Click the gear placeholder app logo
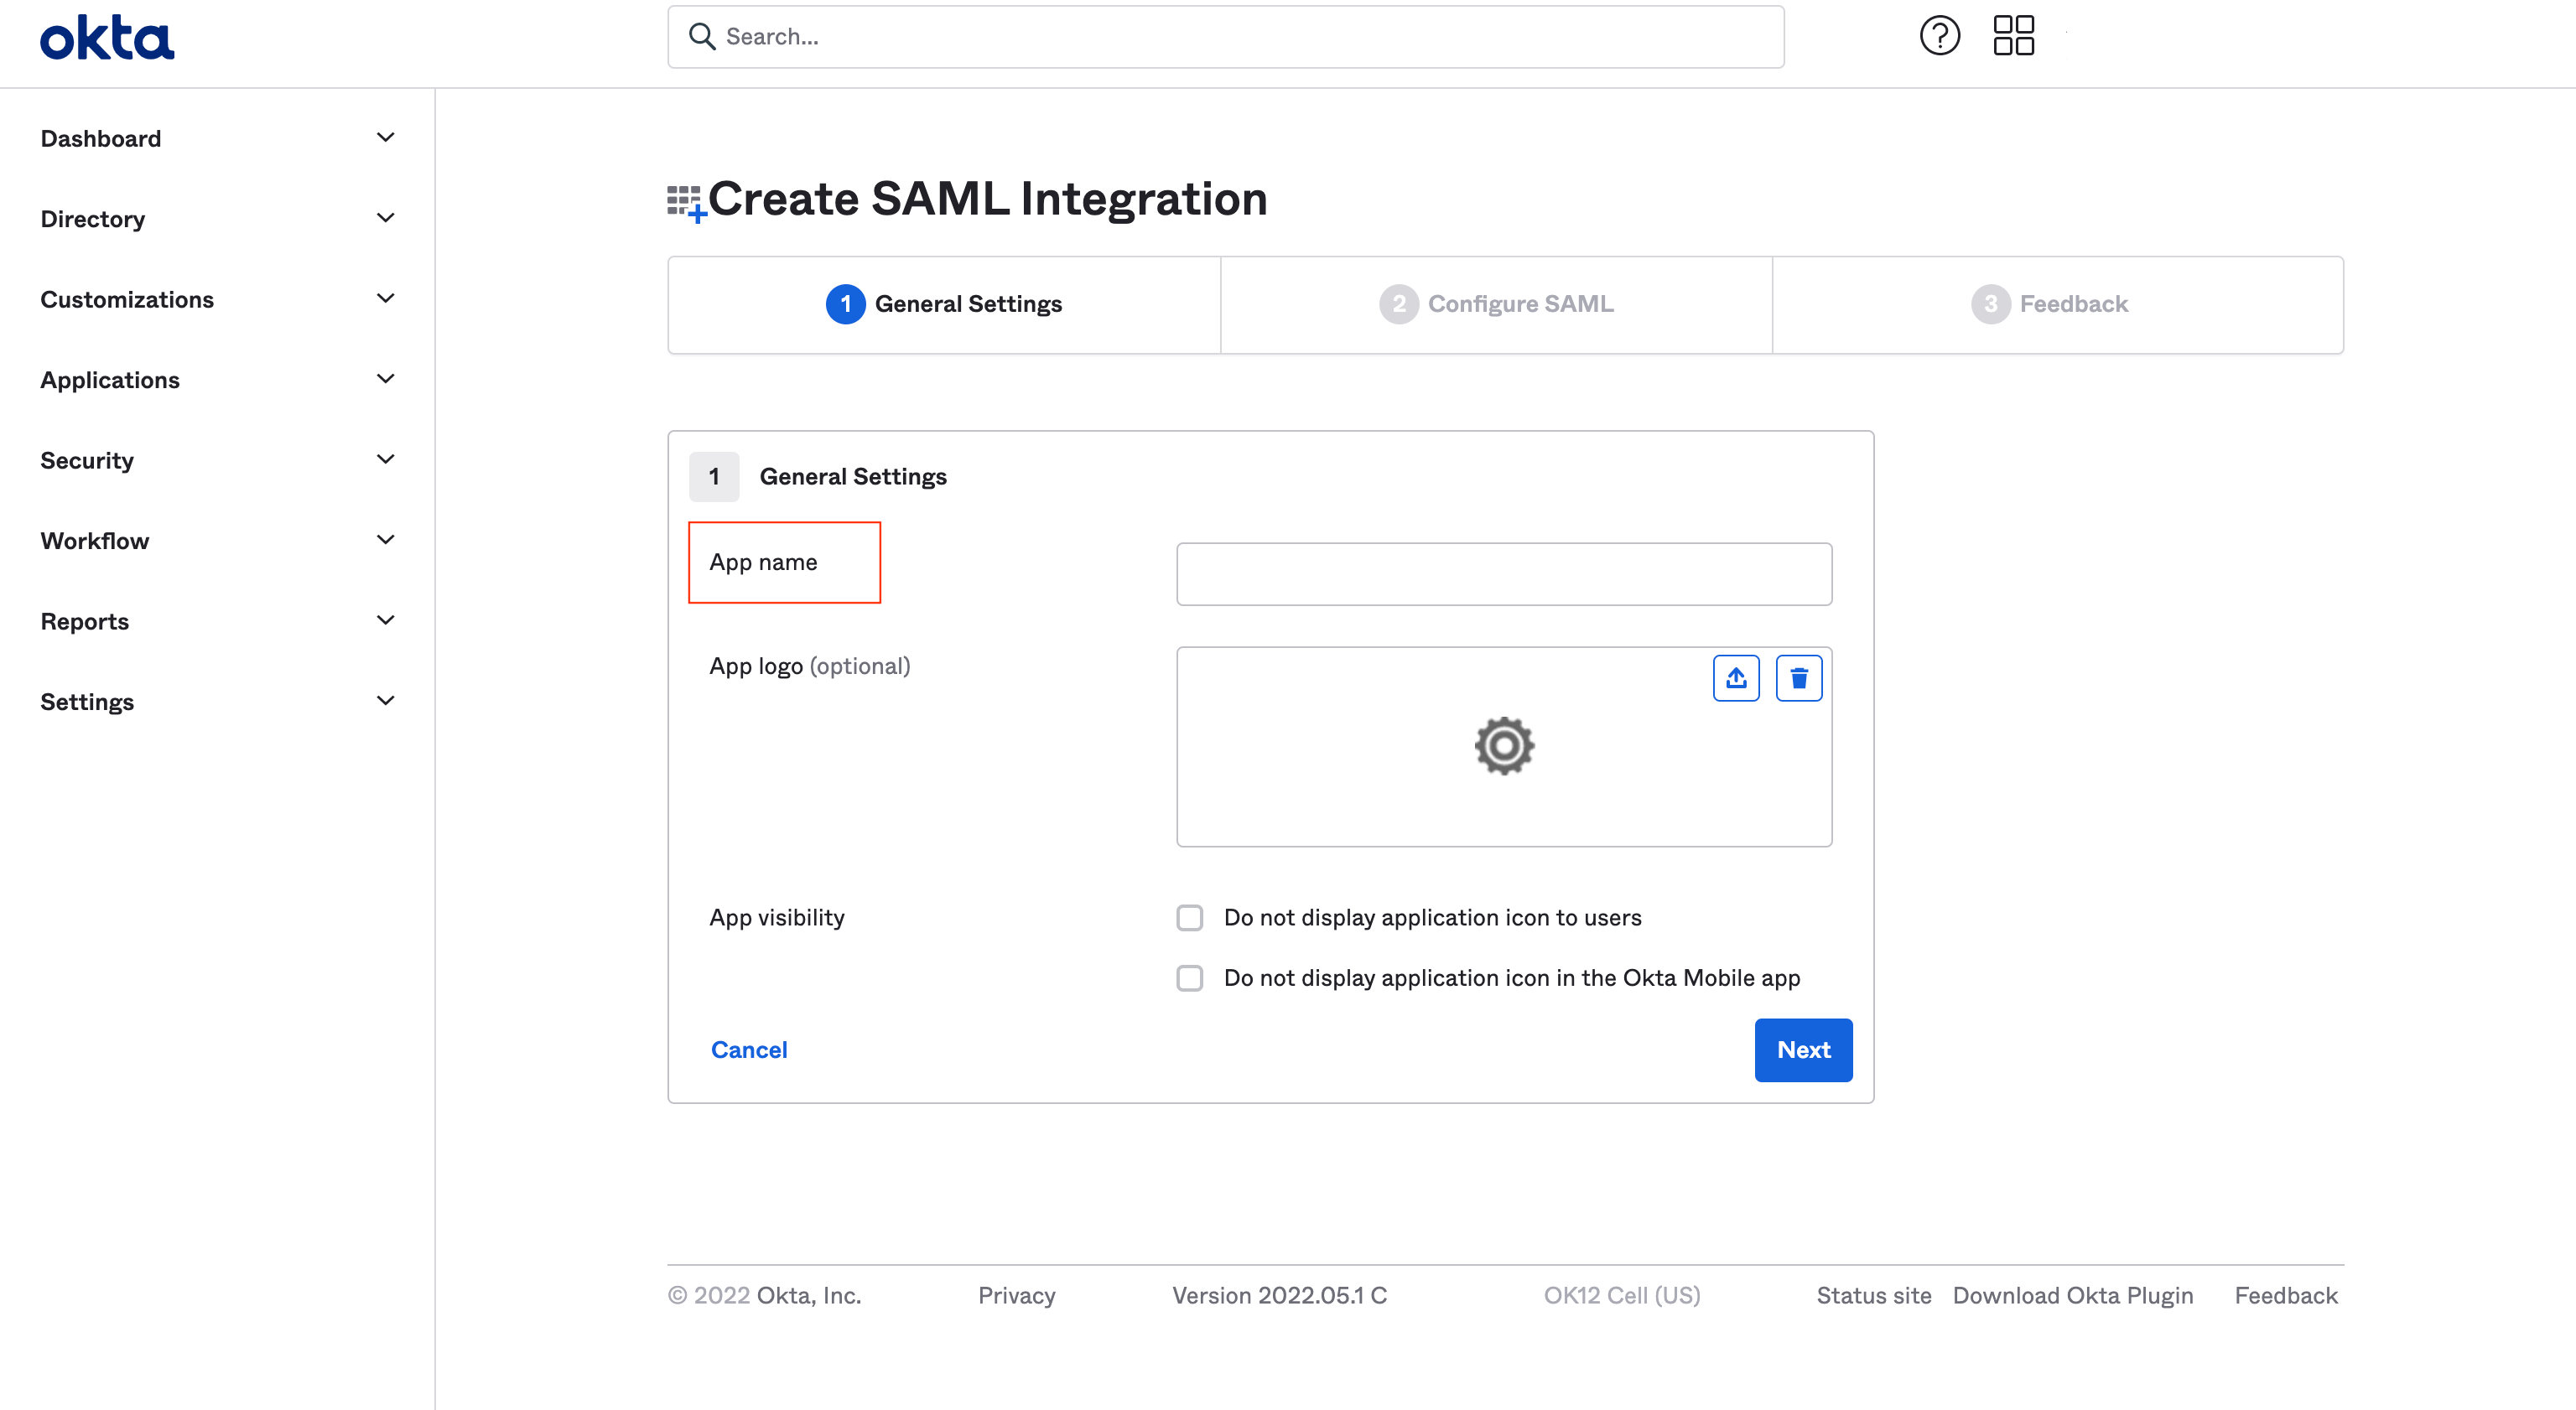The height and width of the screenshot is (1410, 2576). (1503, 746)
